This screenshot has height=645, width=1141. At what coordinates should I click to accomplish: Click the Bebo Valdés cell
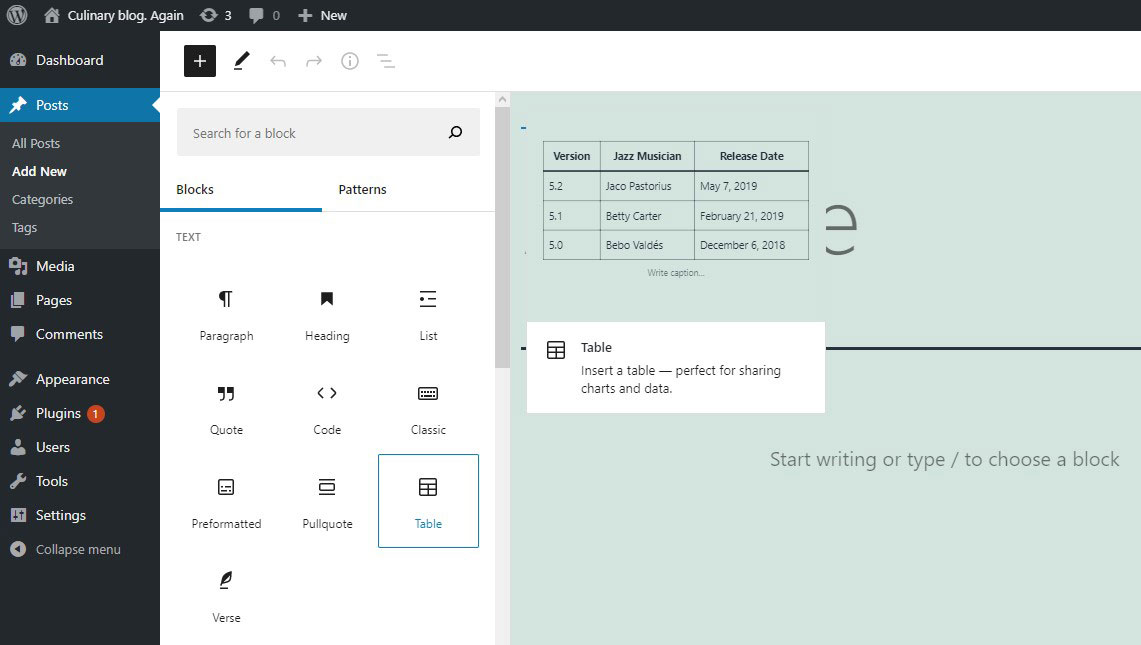click(647, 245)
